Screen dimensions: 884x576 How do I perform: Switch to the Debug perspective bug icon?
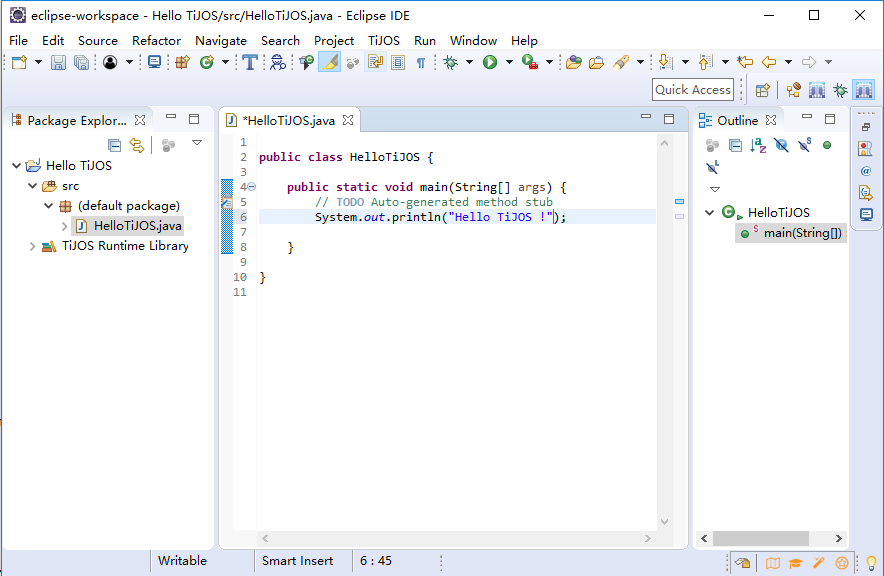click(841, 90)
